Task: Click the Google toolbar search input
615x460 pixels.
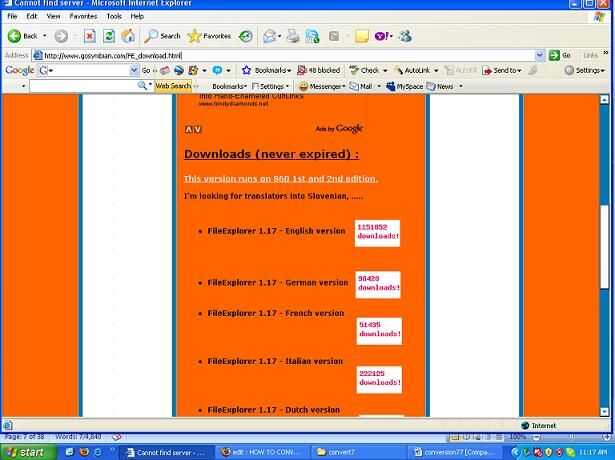Action: [x=89, y=71]
